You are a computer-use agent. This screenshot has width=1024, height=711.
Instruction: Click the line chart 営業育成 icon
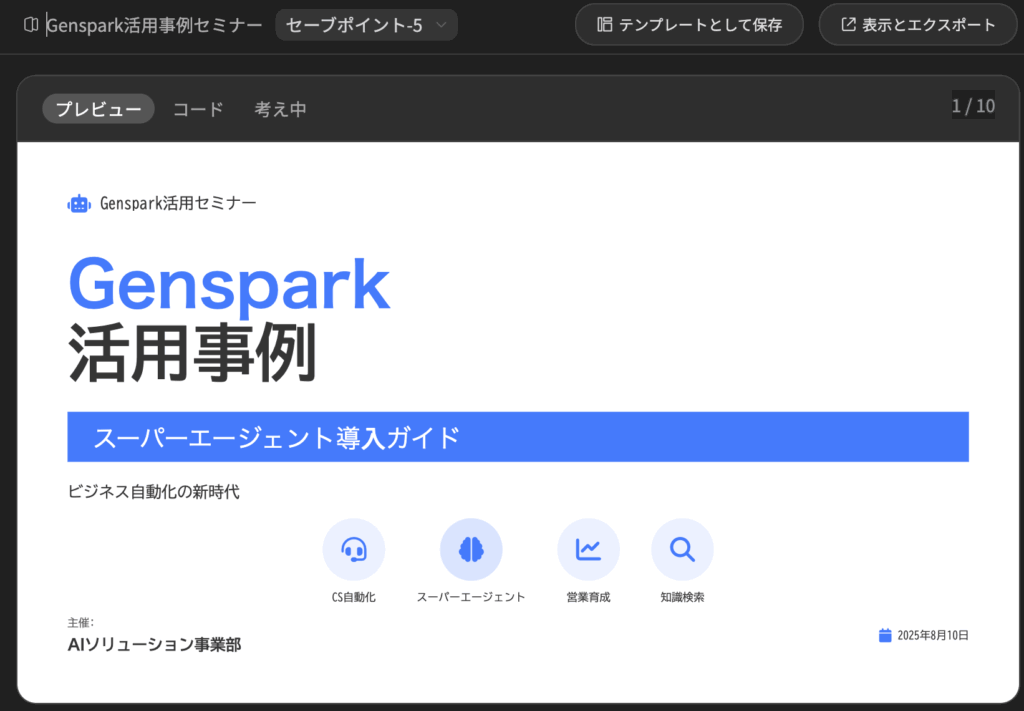[x=588, y=550]
